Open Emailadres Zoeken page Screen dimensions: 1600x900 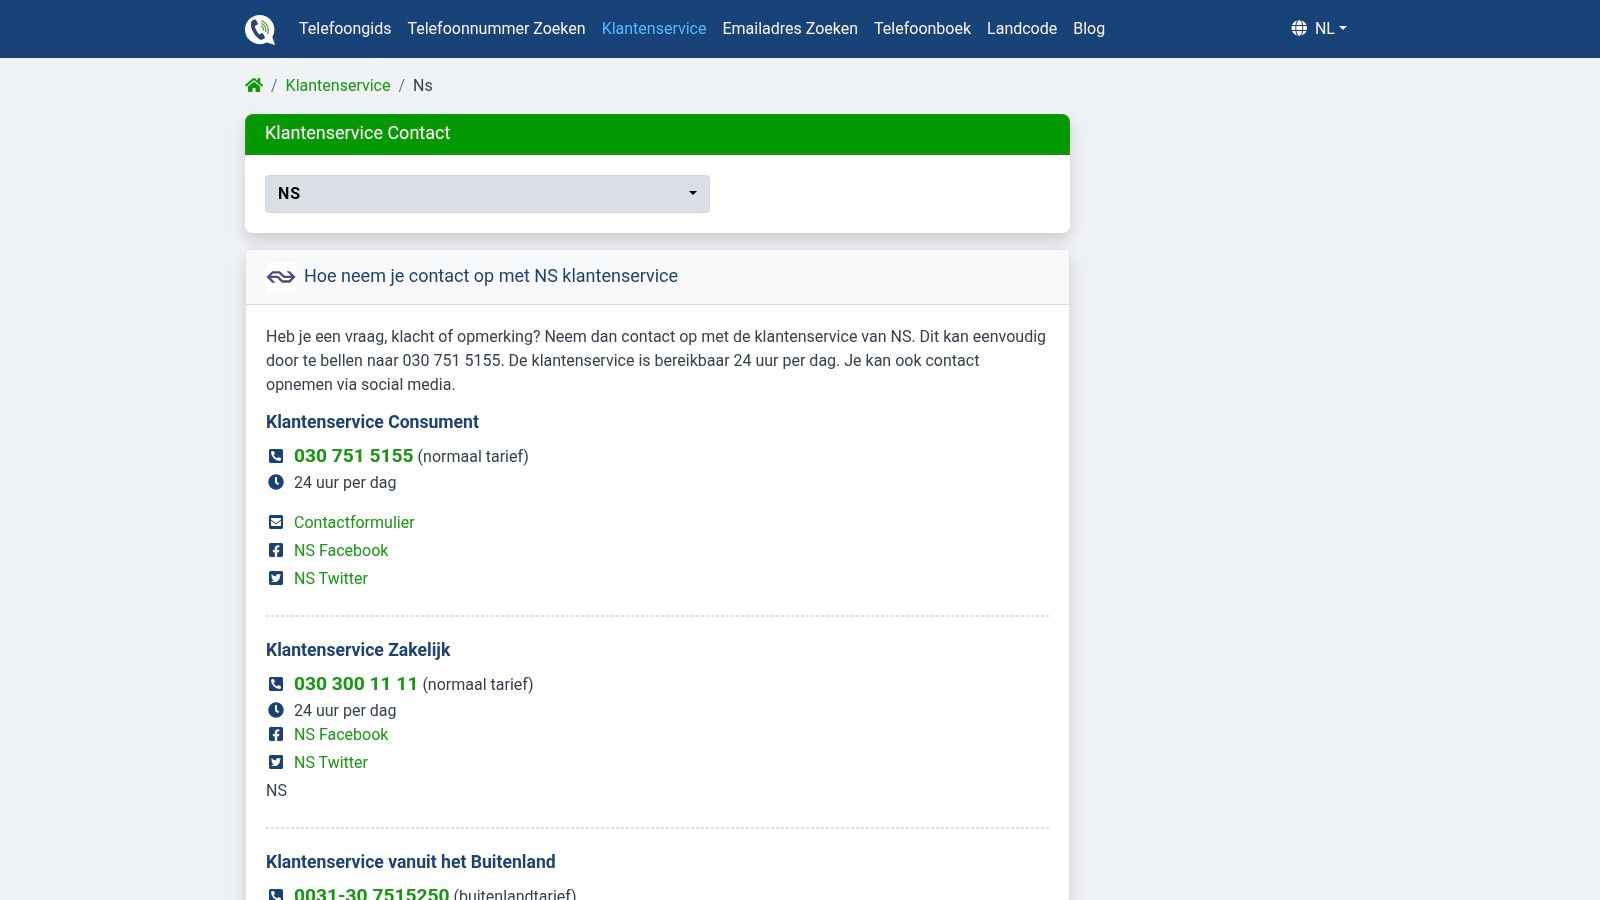coord(790,28)
